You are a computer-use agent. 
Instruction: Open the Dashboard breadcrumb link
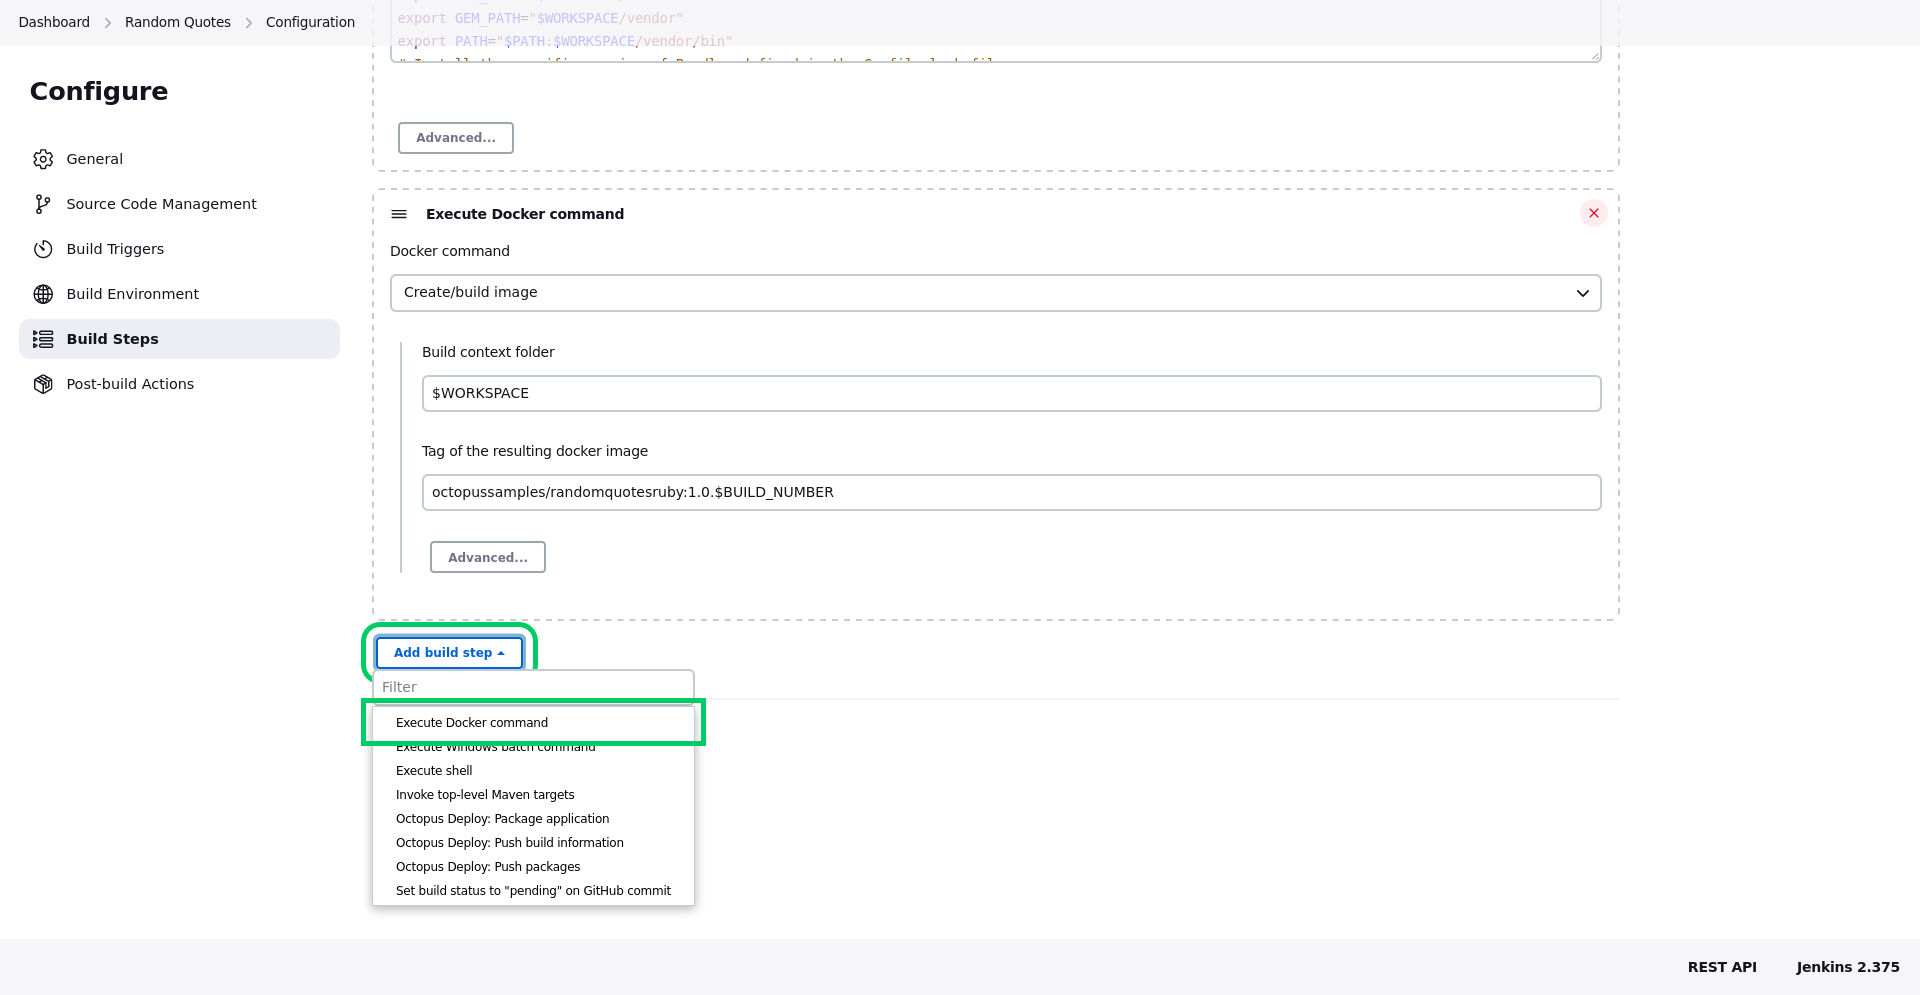(54, 22)
